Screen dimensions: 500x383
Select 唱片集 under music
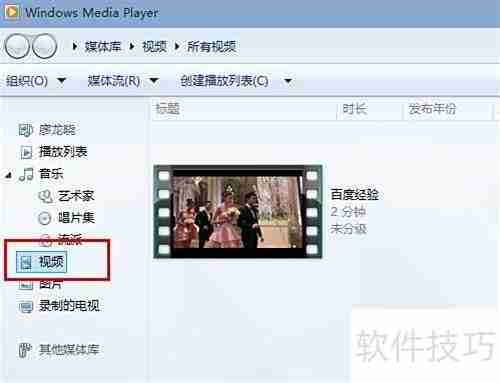tap(76, 218)
